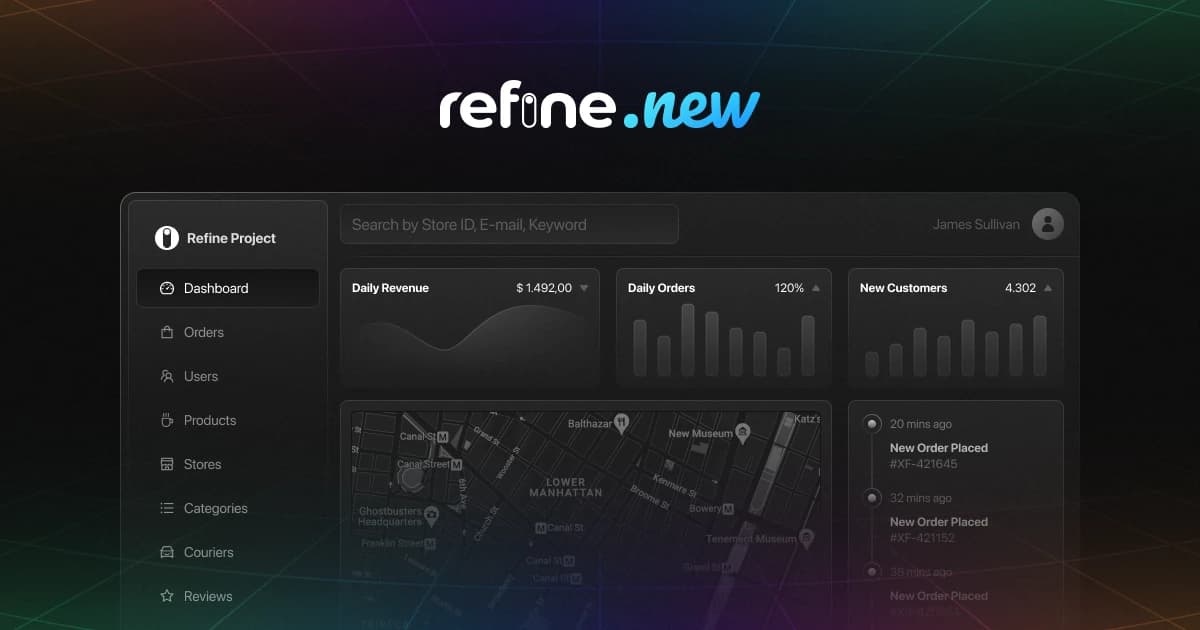
Task: Select the Products icon
Action: 166,420
